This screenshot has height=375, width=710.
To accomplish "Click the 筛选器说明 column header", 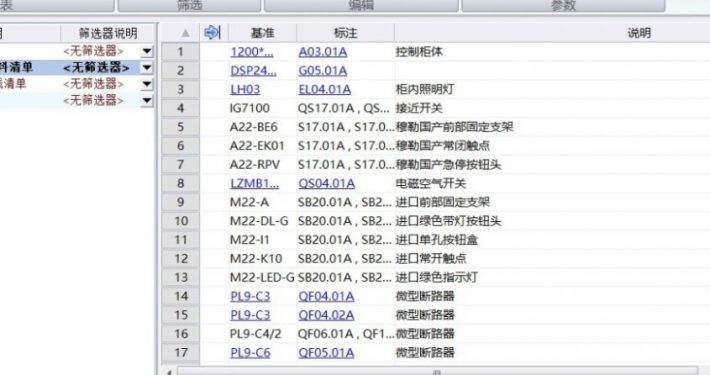I will [108, 33].
